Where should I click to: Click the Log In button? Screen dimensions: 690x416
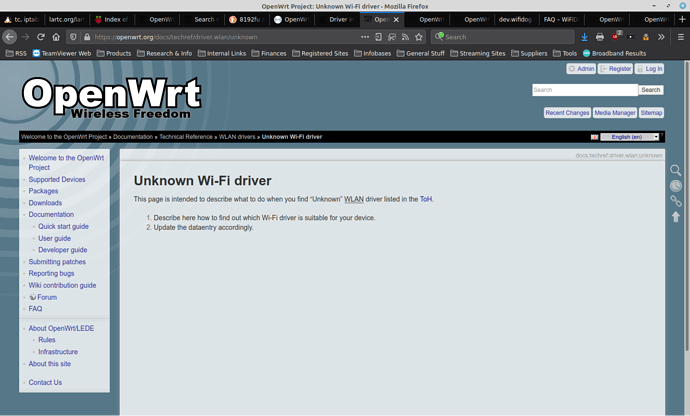pos(650,69)
